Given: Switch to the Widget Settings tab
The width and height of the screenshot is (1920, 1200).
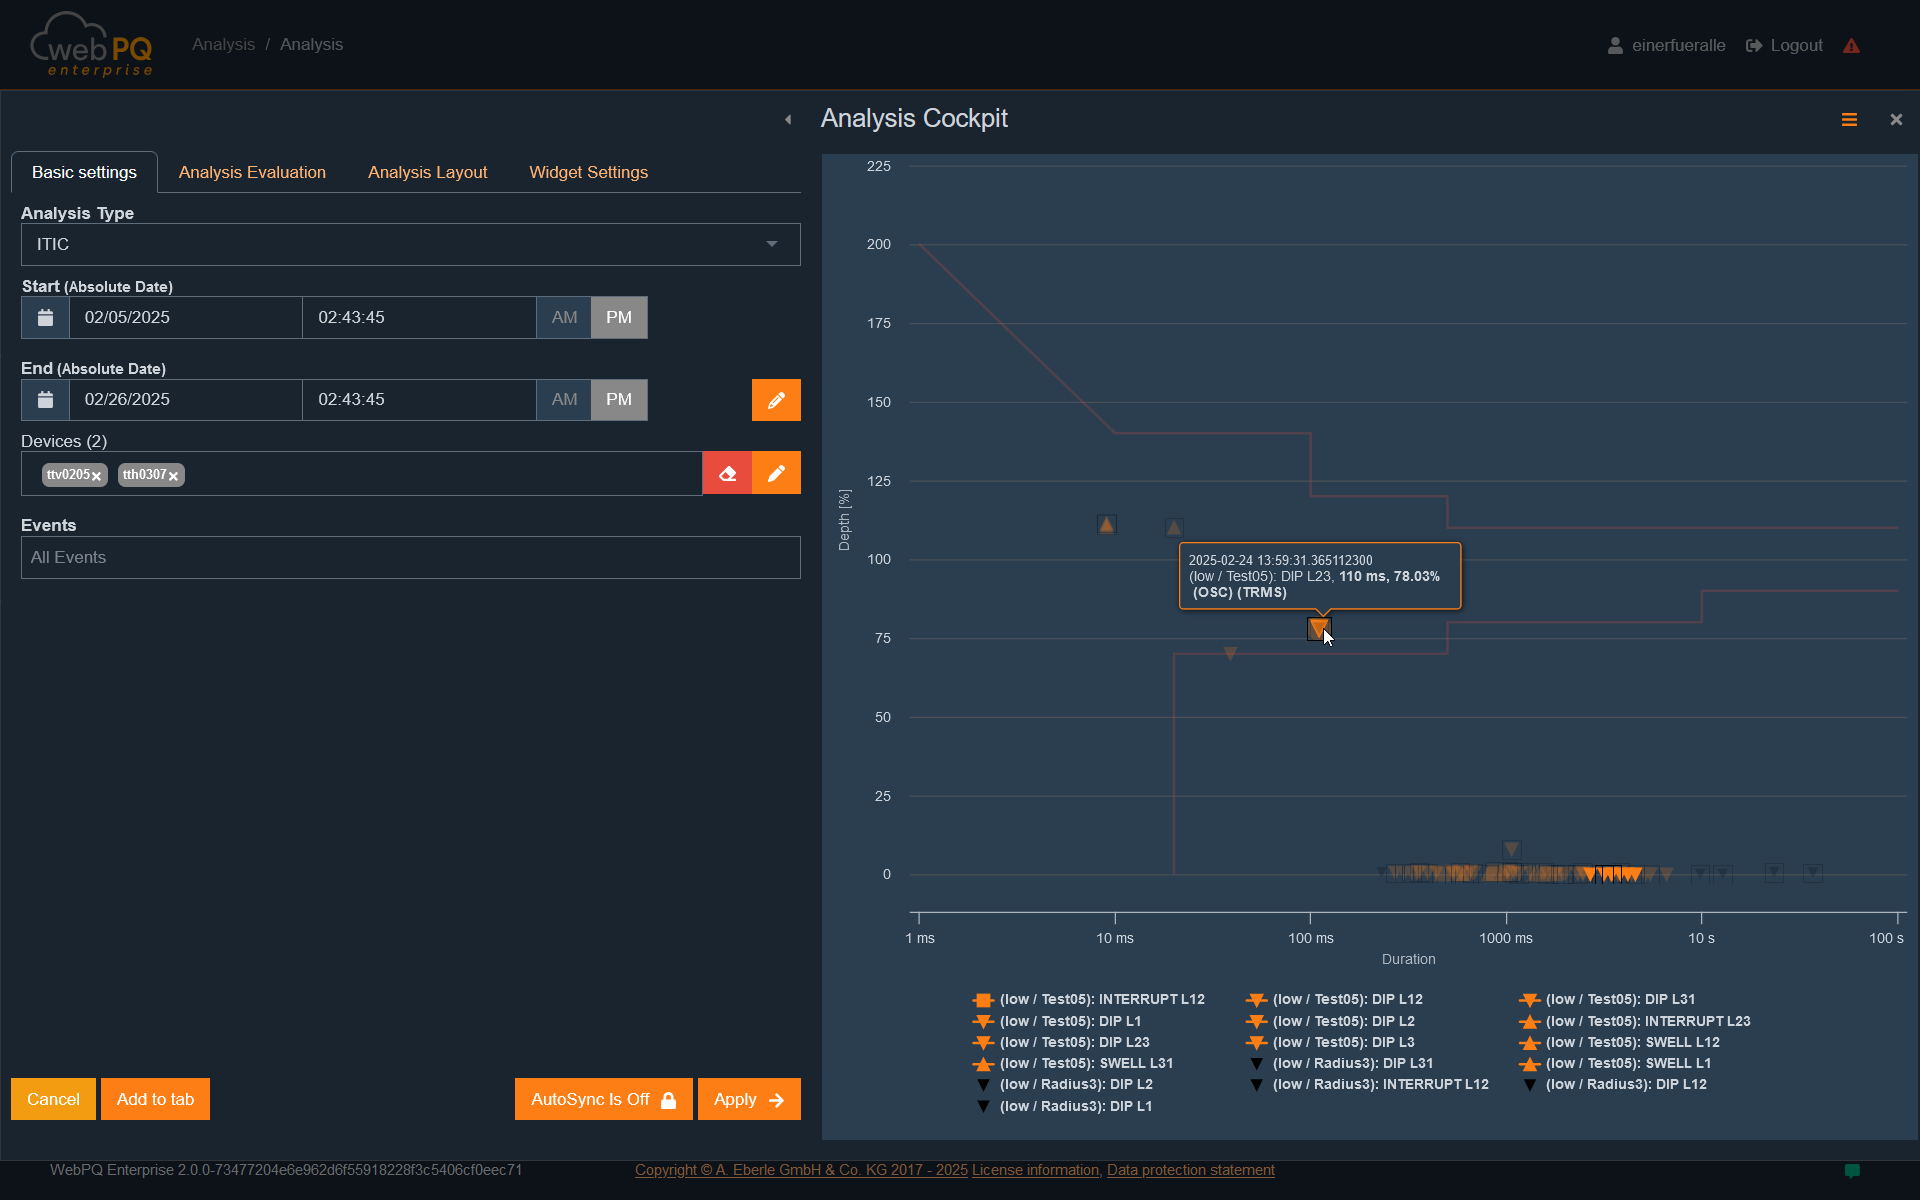Looking at the screenshot, I should pos(588,172).
